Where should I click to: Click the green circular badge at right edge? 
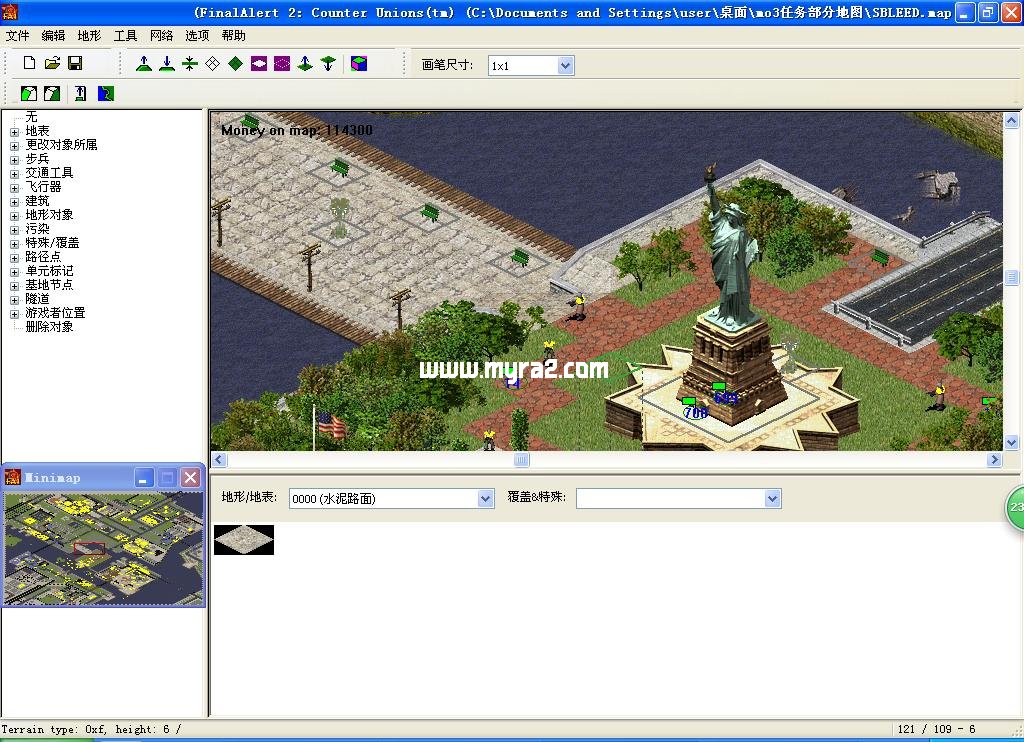click(1014, 508)
